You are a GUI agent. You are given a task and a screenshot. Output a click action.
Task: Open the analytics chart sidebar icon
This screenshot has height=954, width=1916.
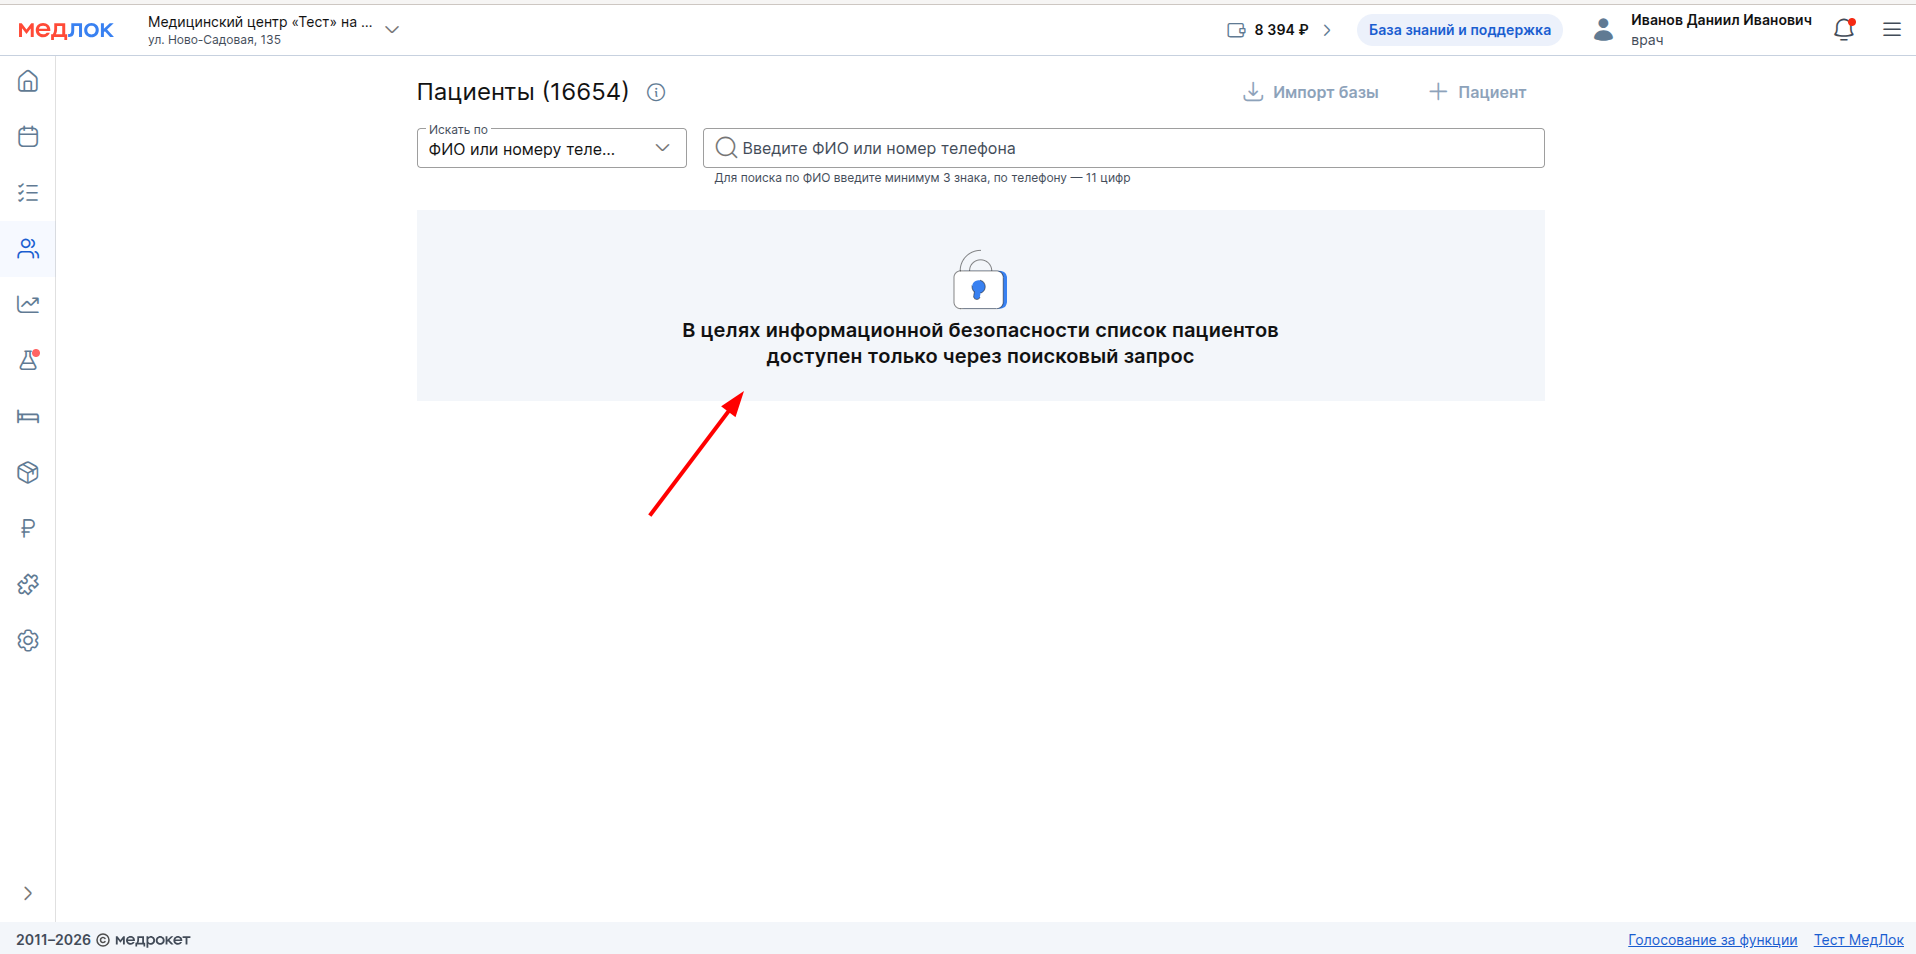point(28,304)
